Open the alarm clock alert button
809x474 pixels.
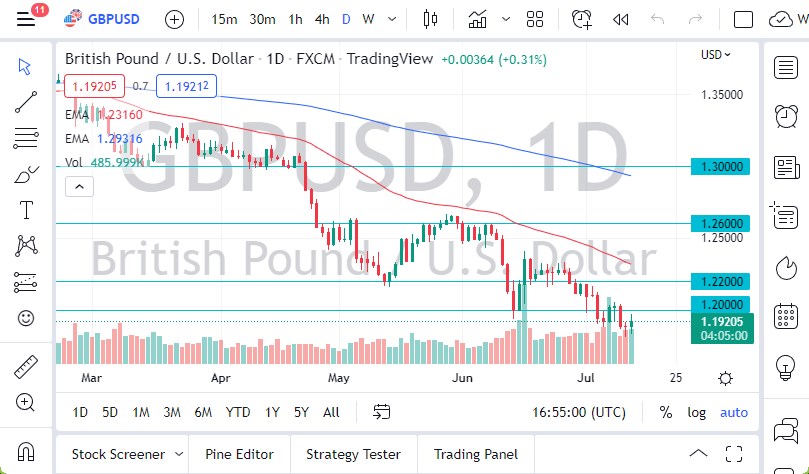581,19
